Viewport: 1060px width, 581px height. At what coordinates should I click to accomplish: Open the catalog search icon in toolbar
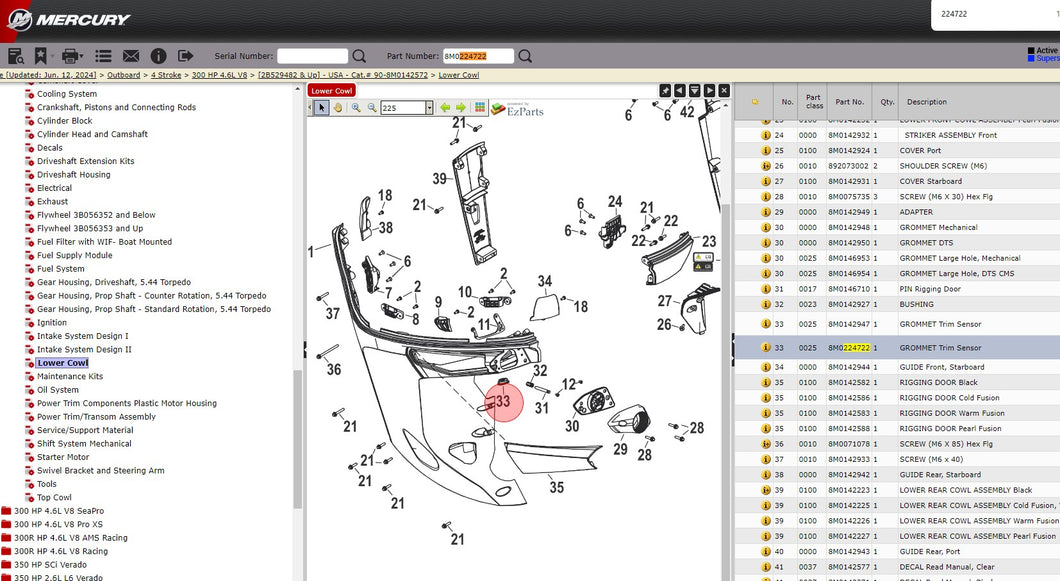pos(16,55)
